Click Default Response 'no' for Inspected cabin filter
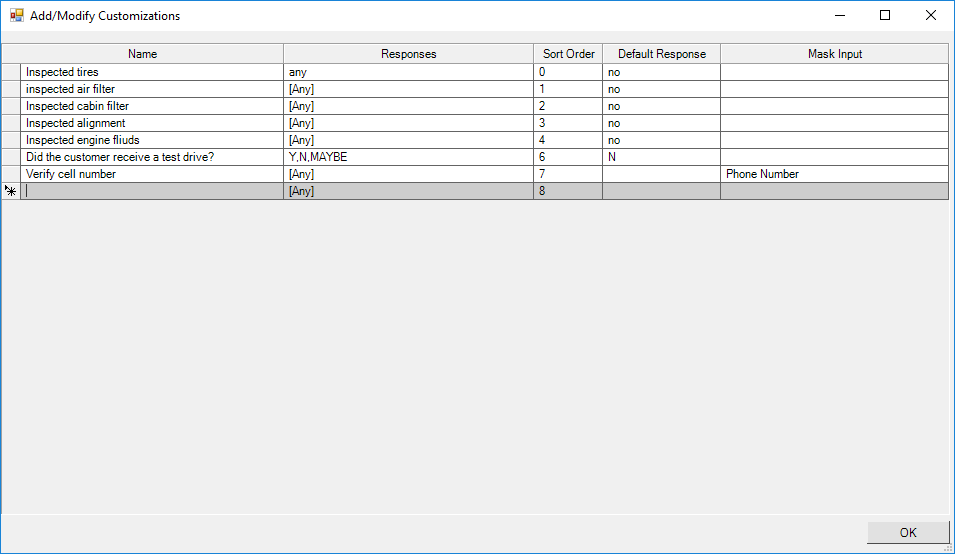955x554 pixels. click(x=661, y=106)
